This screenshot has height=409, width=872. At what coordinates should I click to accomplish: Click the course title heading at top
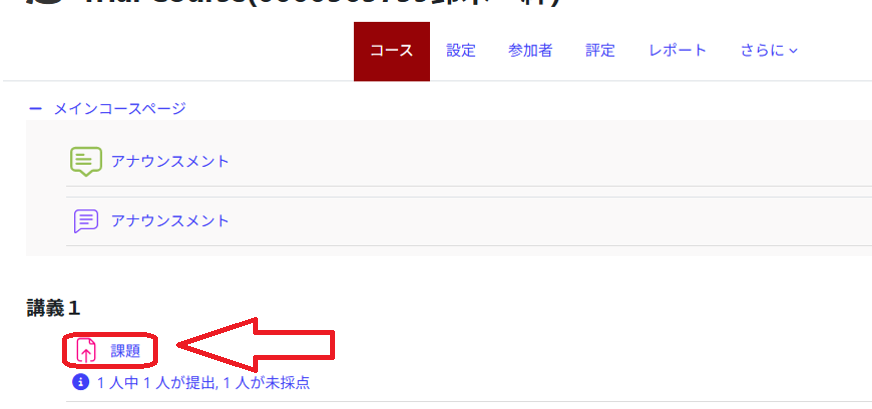tap(321, 4)
